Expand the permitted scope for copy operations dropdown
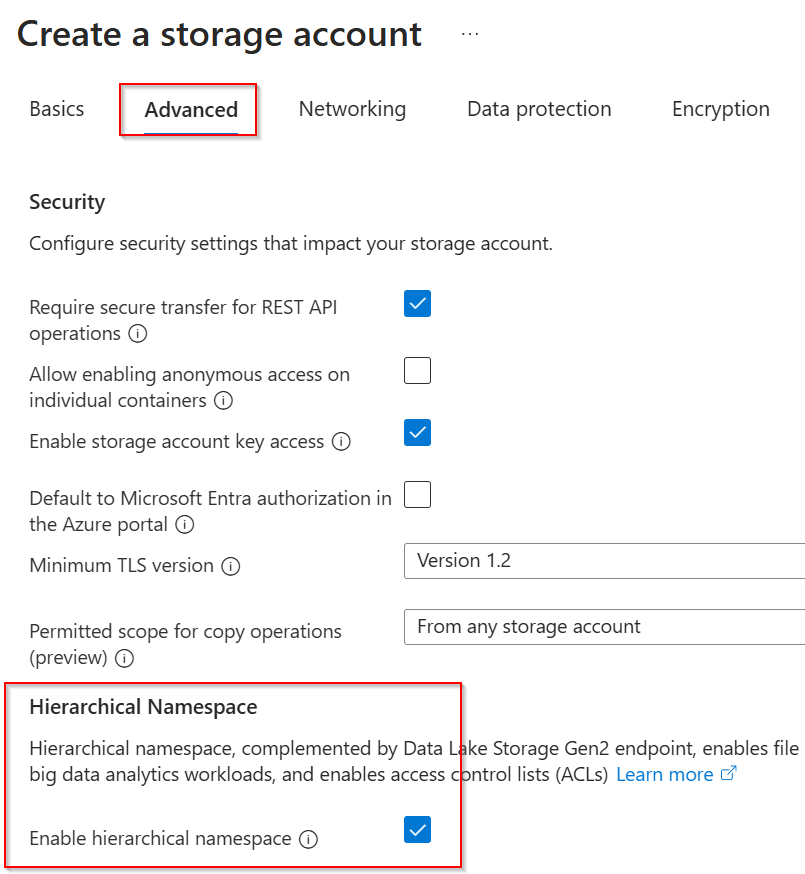 tap(600, 627)
